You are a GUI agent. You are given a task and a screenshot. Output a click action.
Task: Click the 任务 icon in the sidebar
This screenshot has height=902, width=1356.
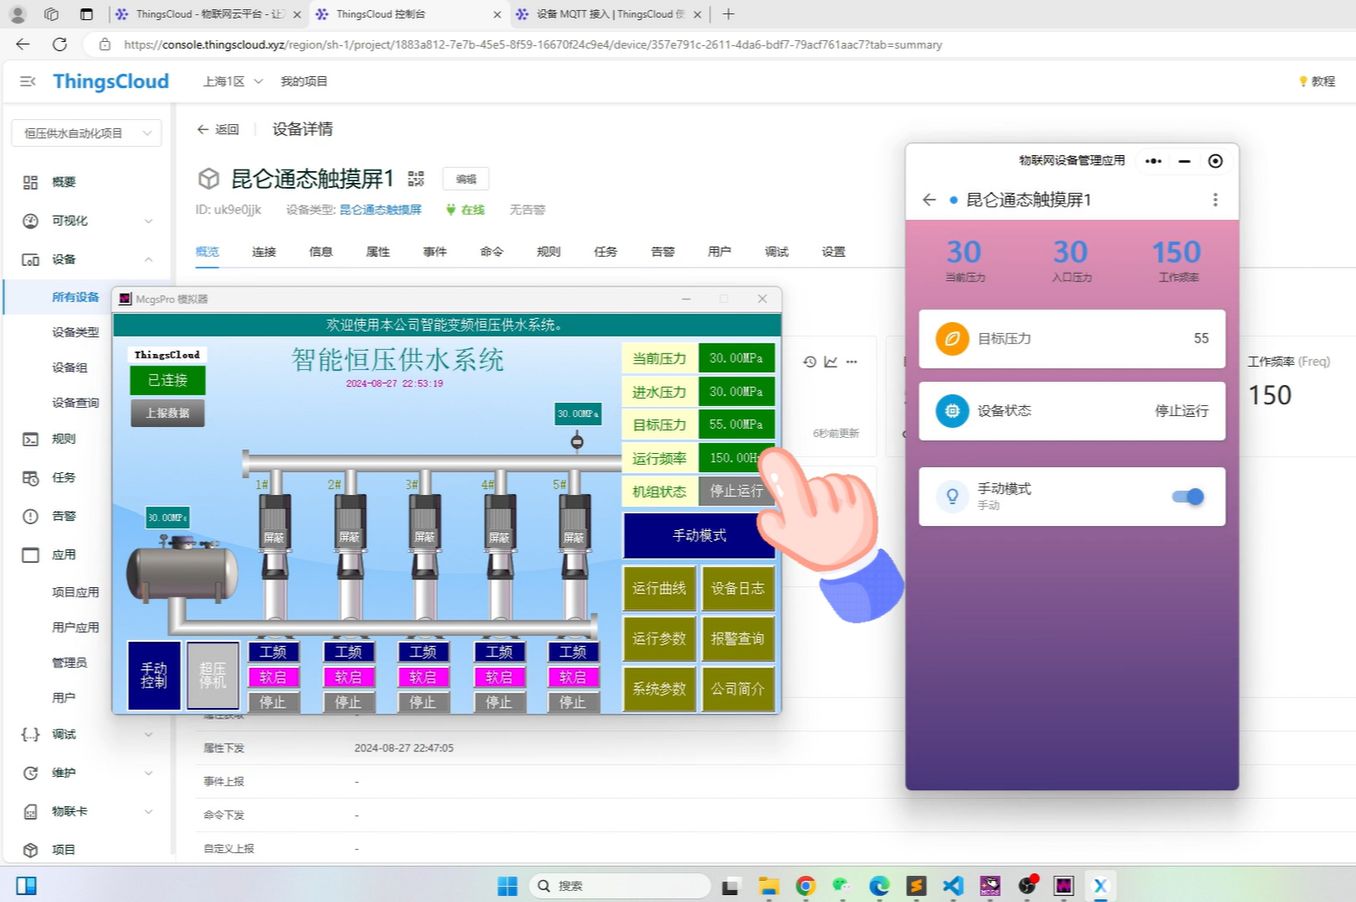(x=30, y=478)
